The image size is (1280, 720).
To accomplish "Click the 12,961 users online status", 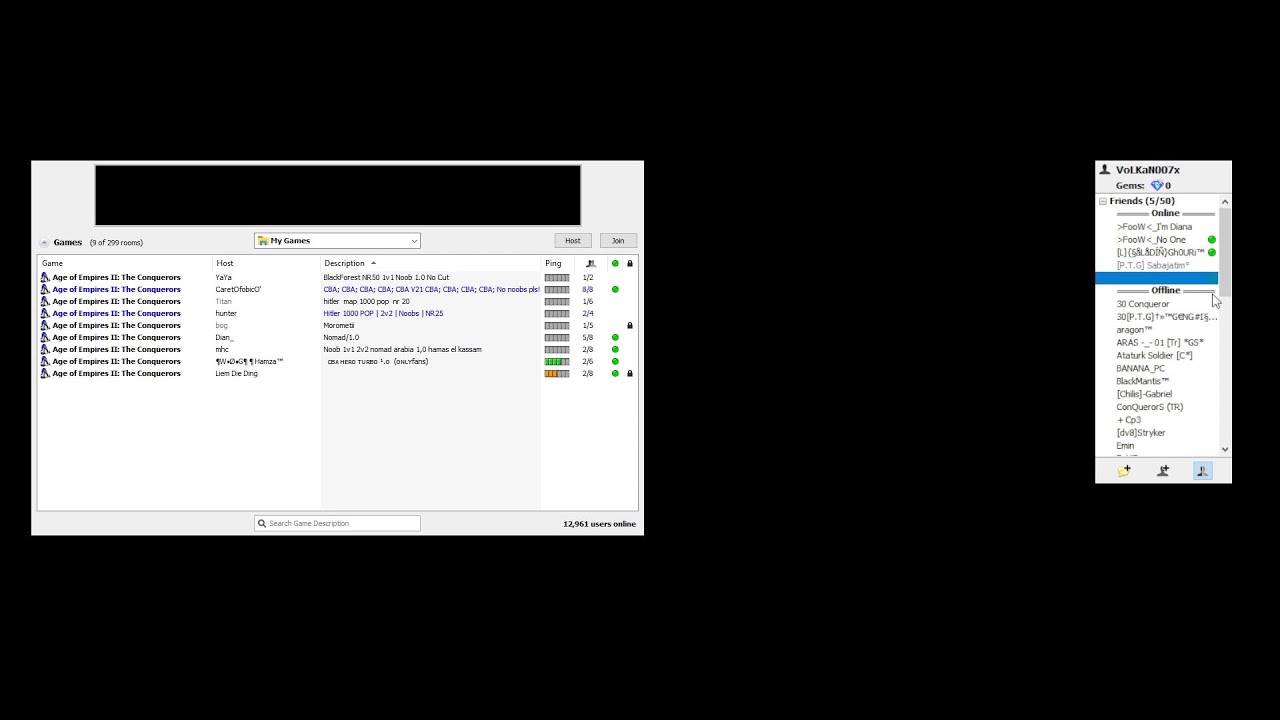I will click(599, 524).
